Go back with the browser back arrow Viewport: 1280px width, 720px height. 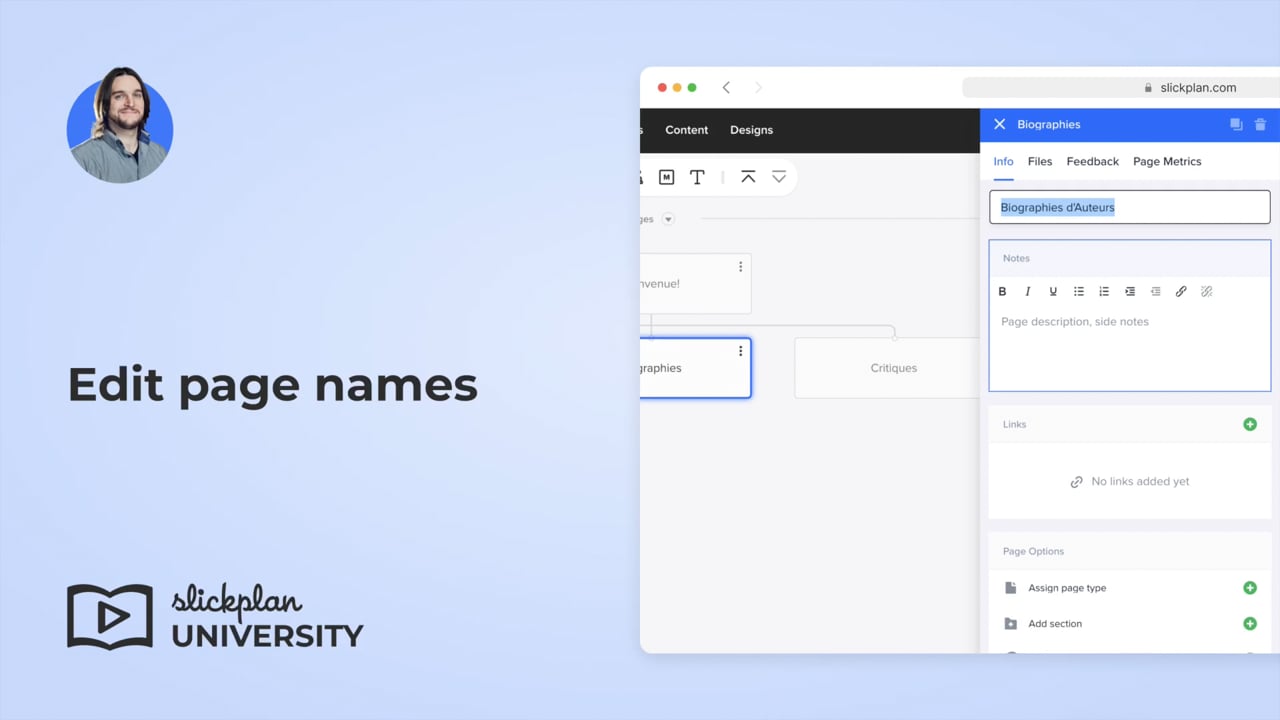pyautogui.click(x=726, y=88)
